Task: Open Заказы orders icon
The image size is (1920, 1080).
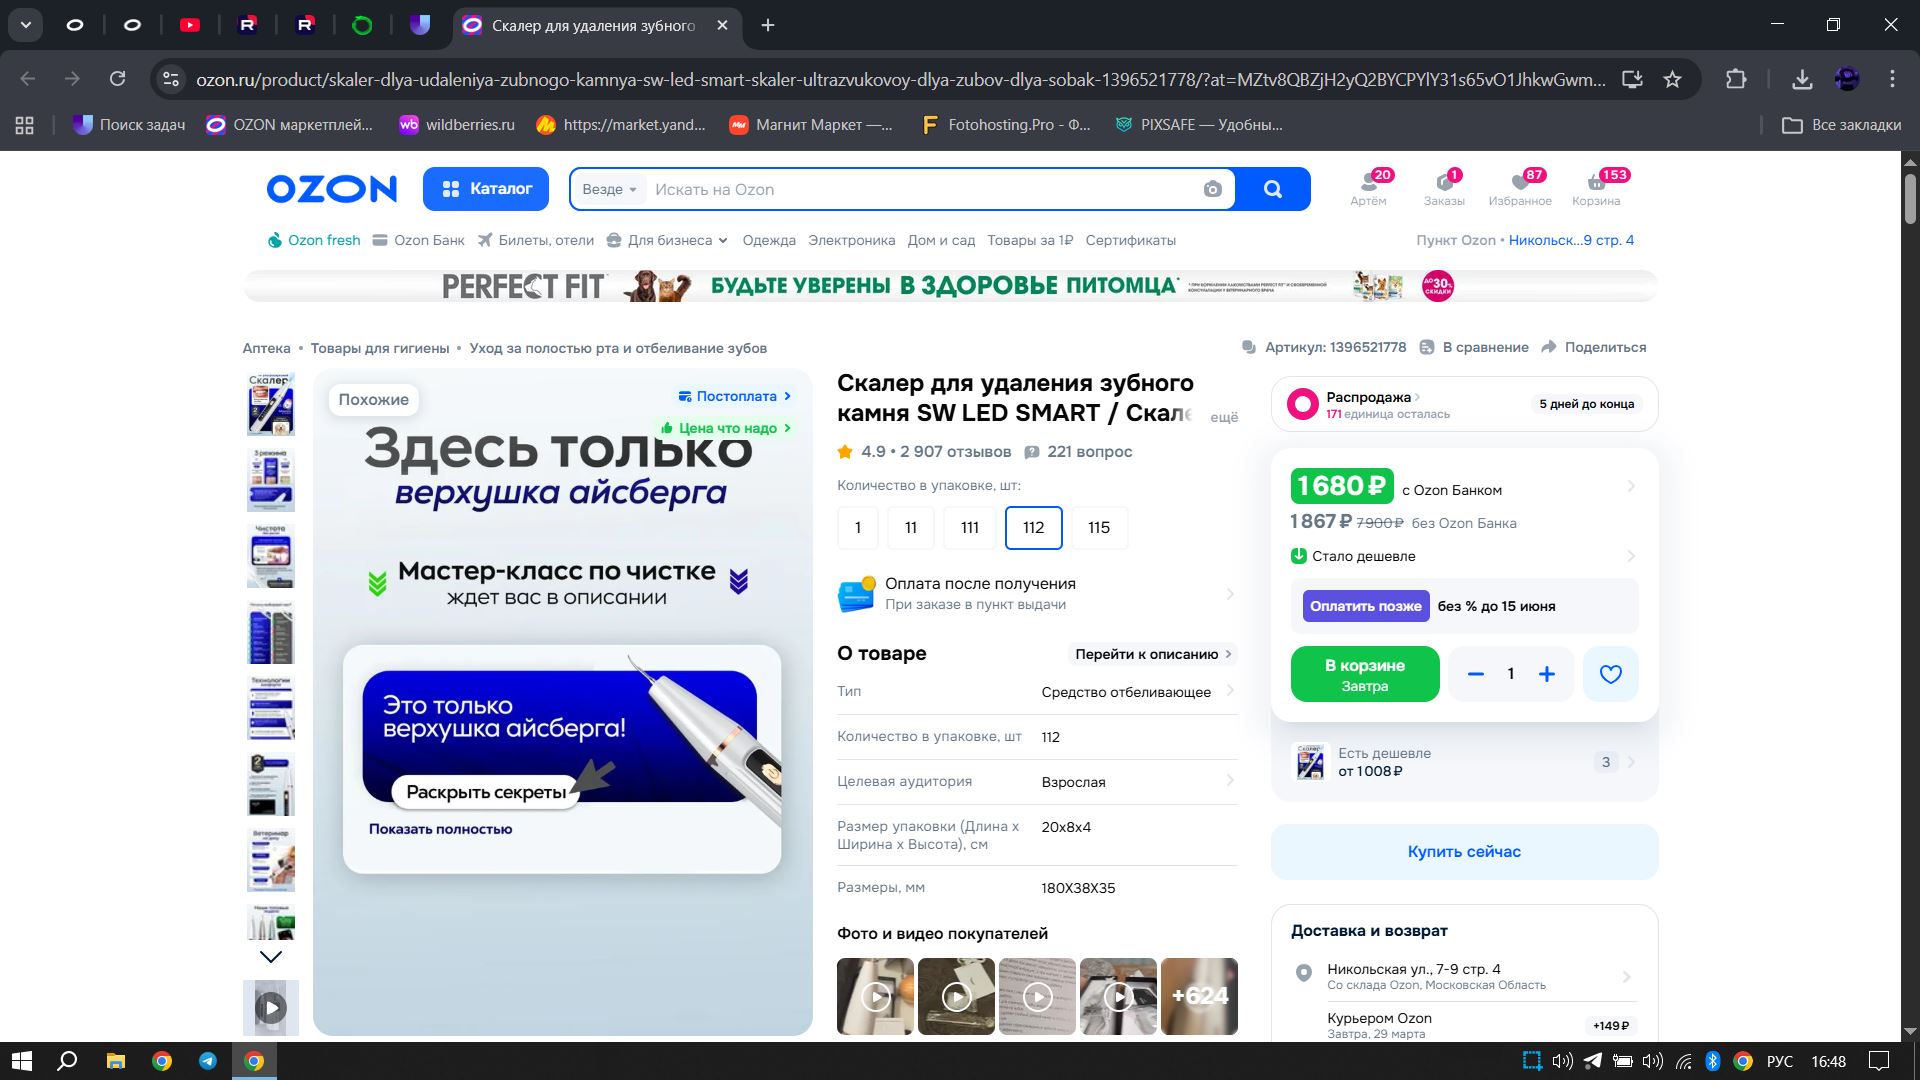Action: click(1444, 187)
